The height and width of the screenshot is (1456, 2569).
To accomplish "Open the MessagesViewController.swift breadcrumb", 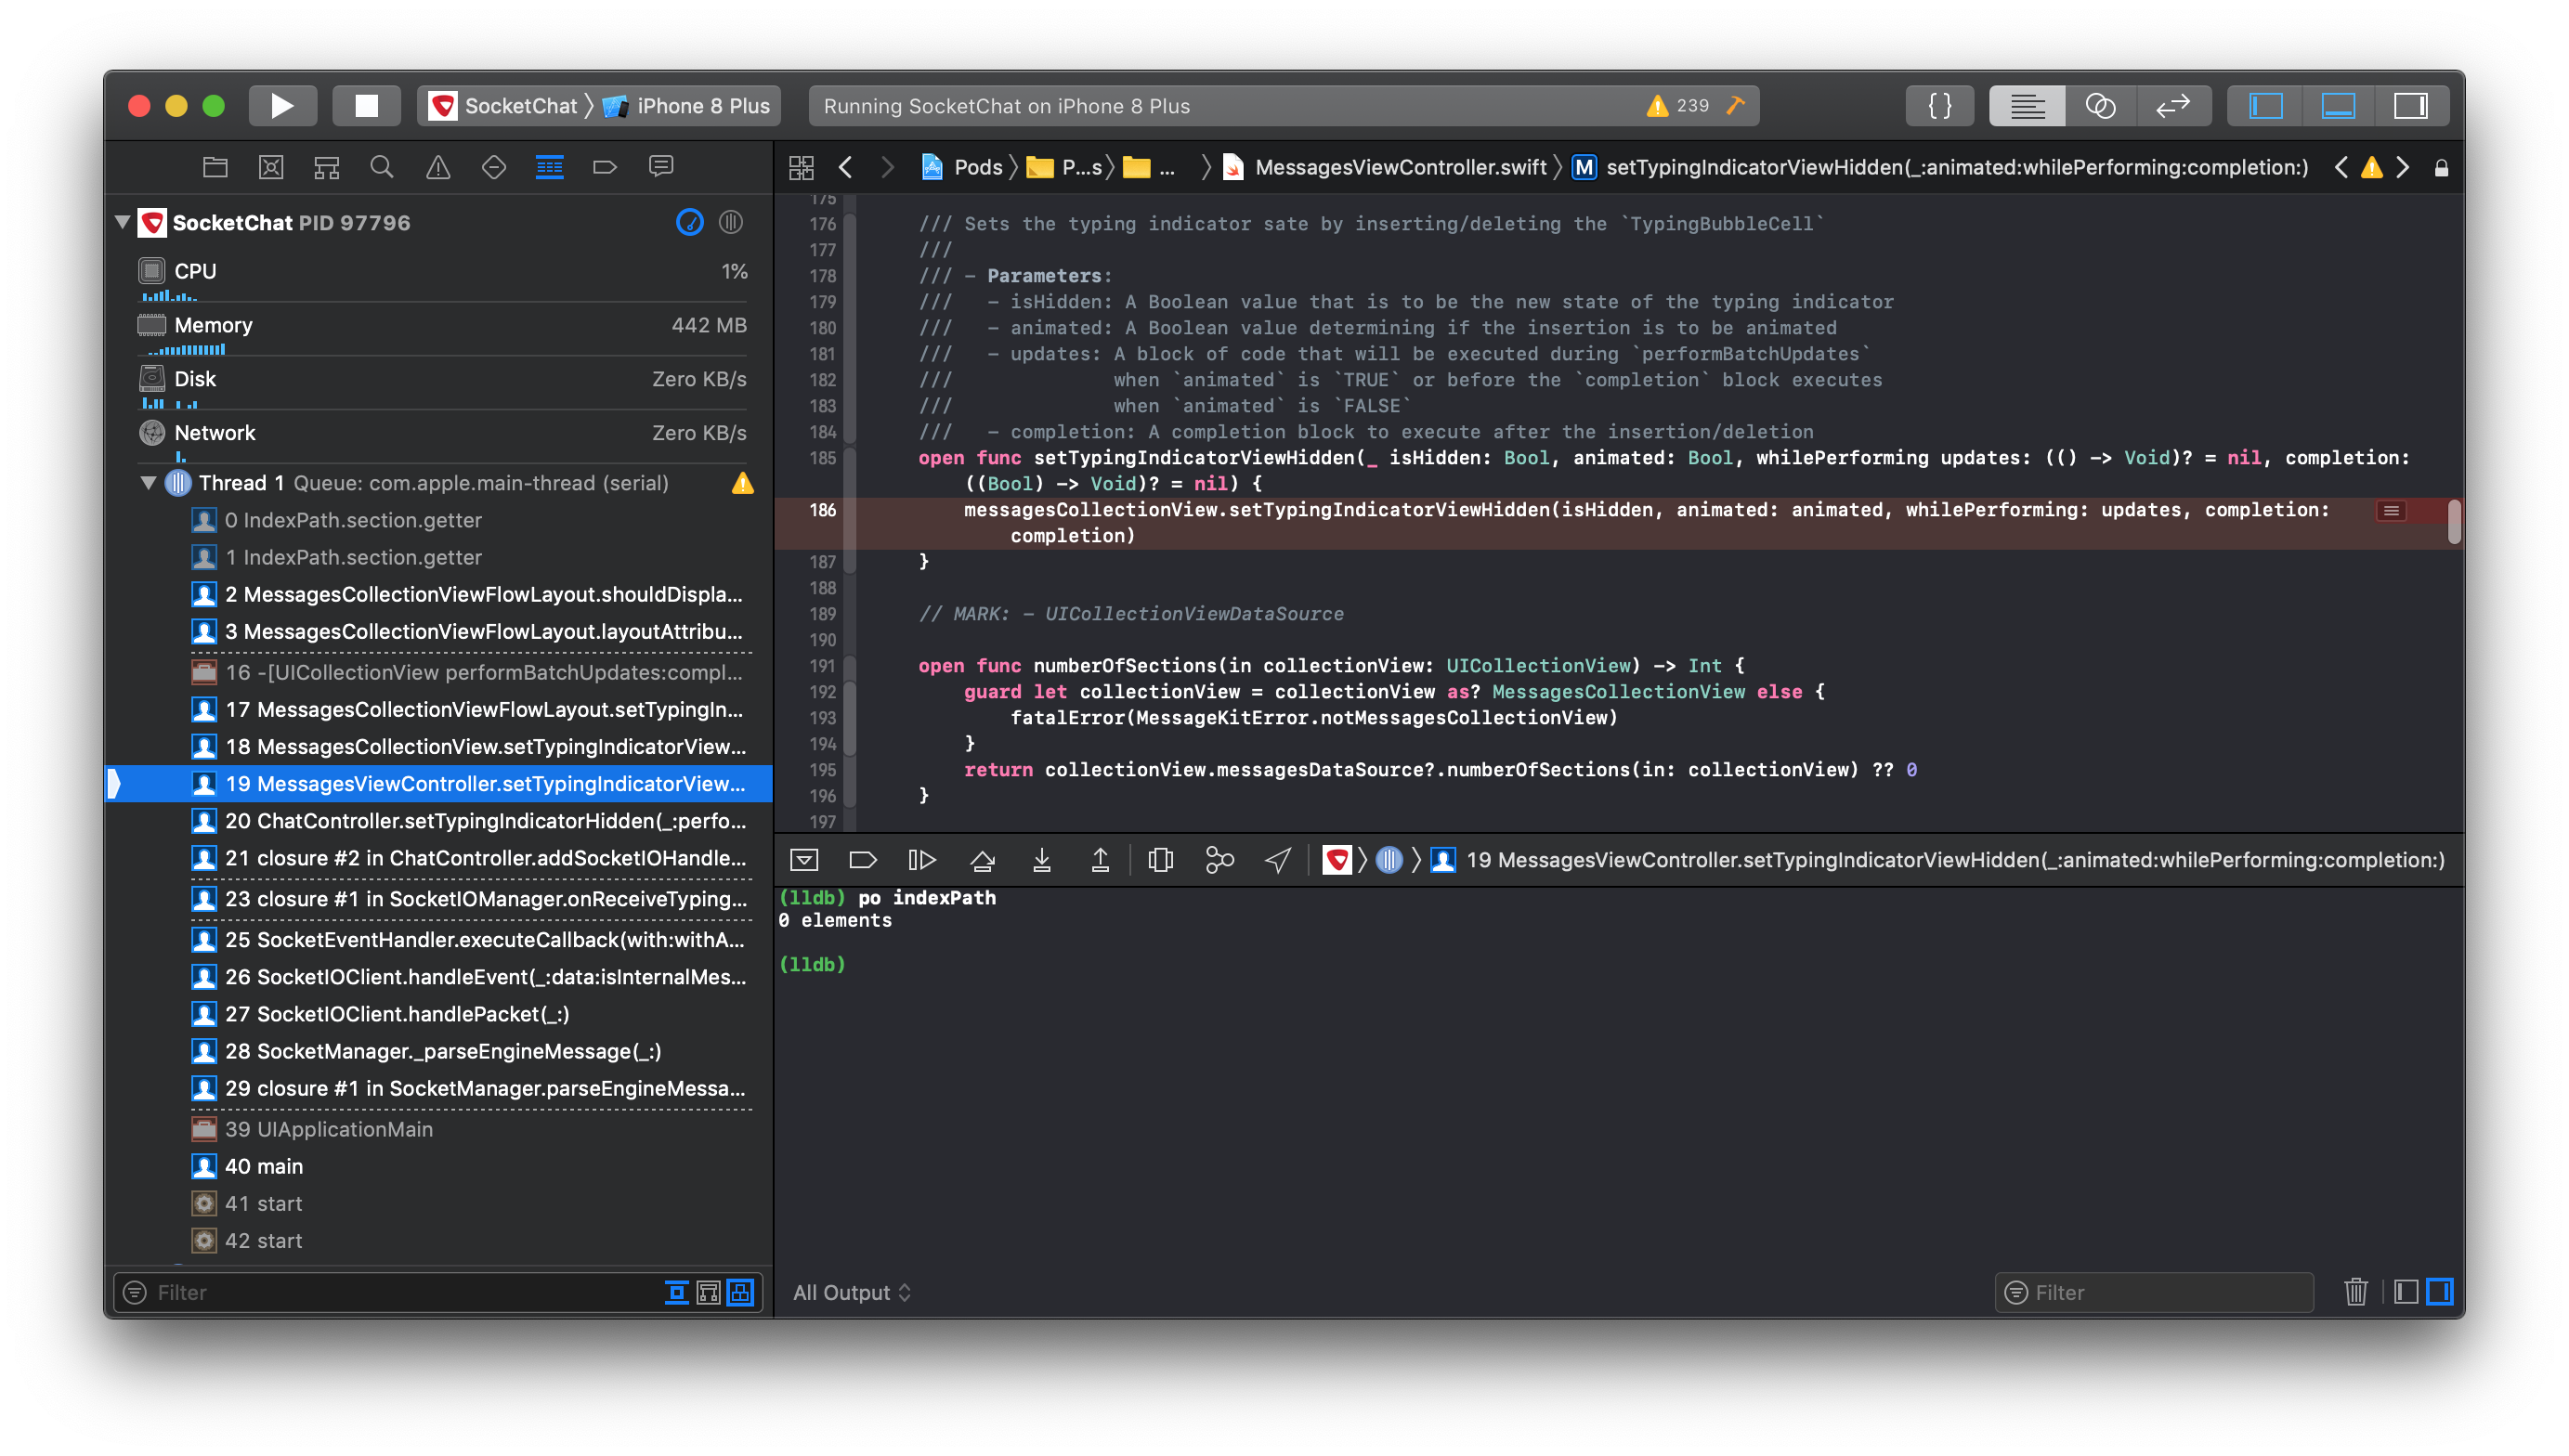I will [x=1385, y=167].
